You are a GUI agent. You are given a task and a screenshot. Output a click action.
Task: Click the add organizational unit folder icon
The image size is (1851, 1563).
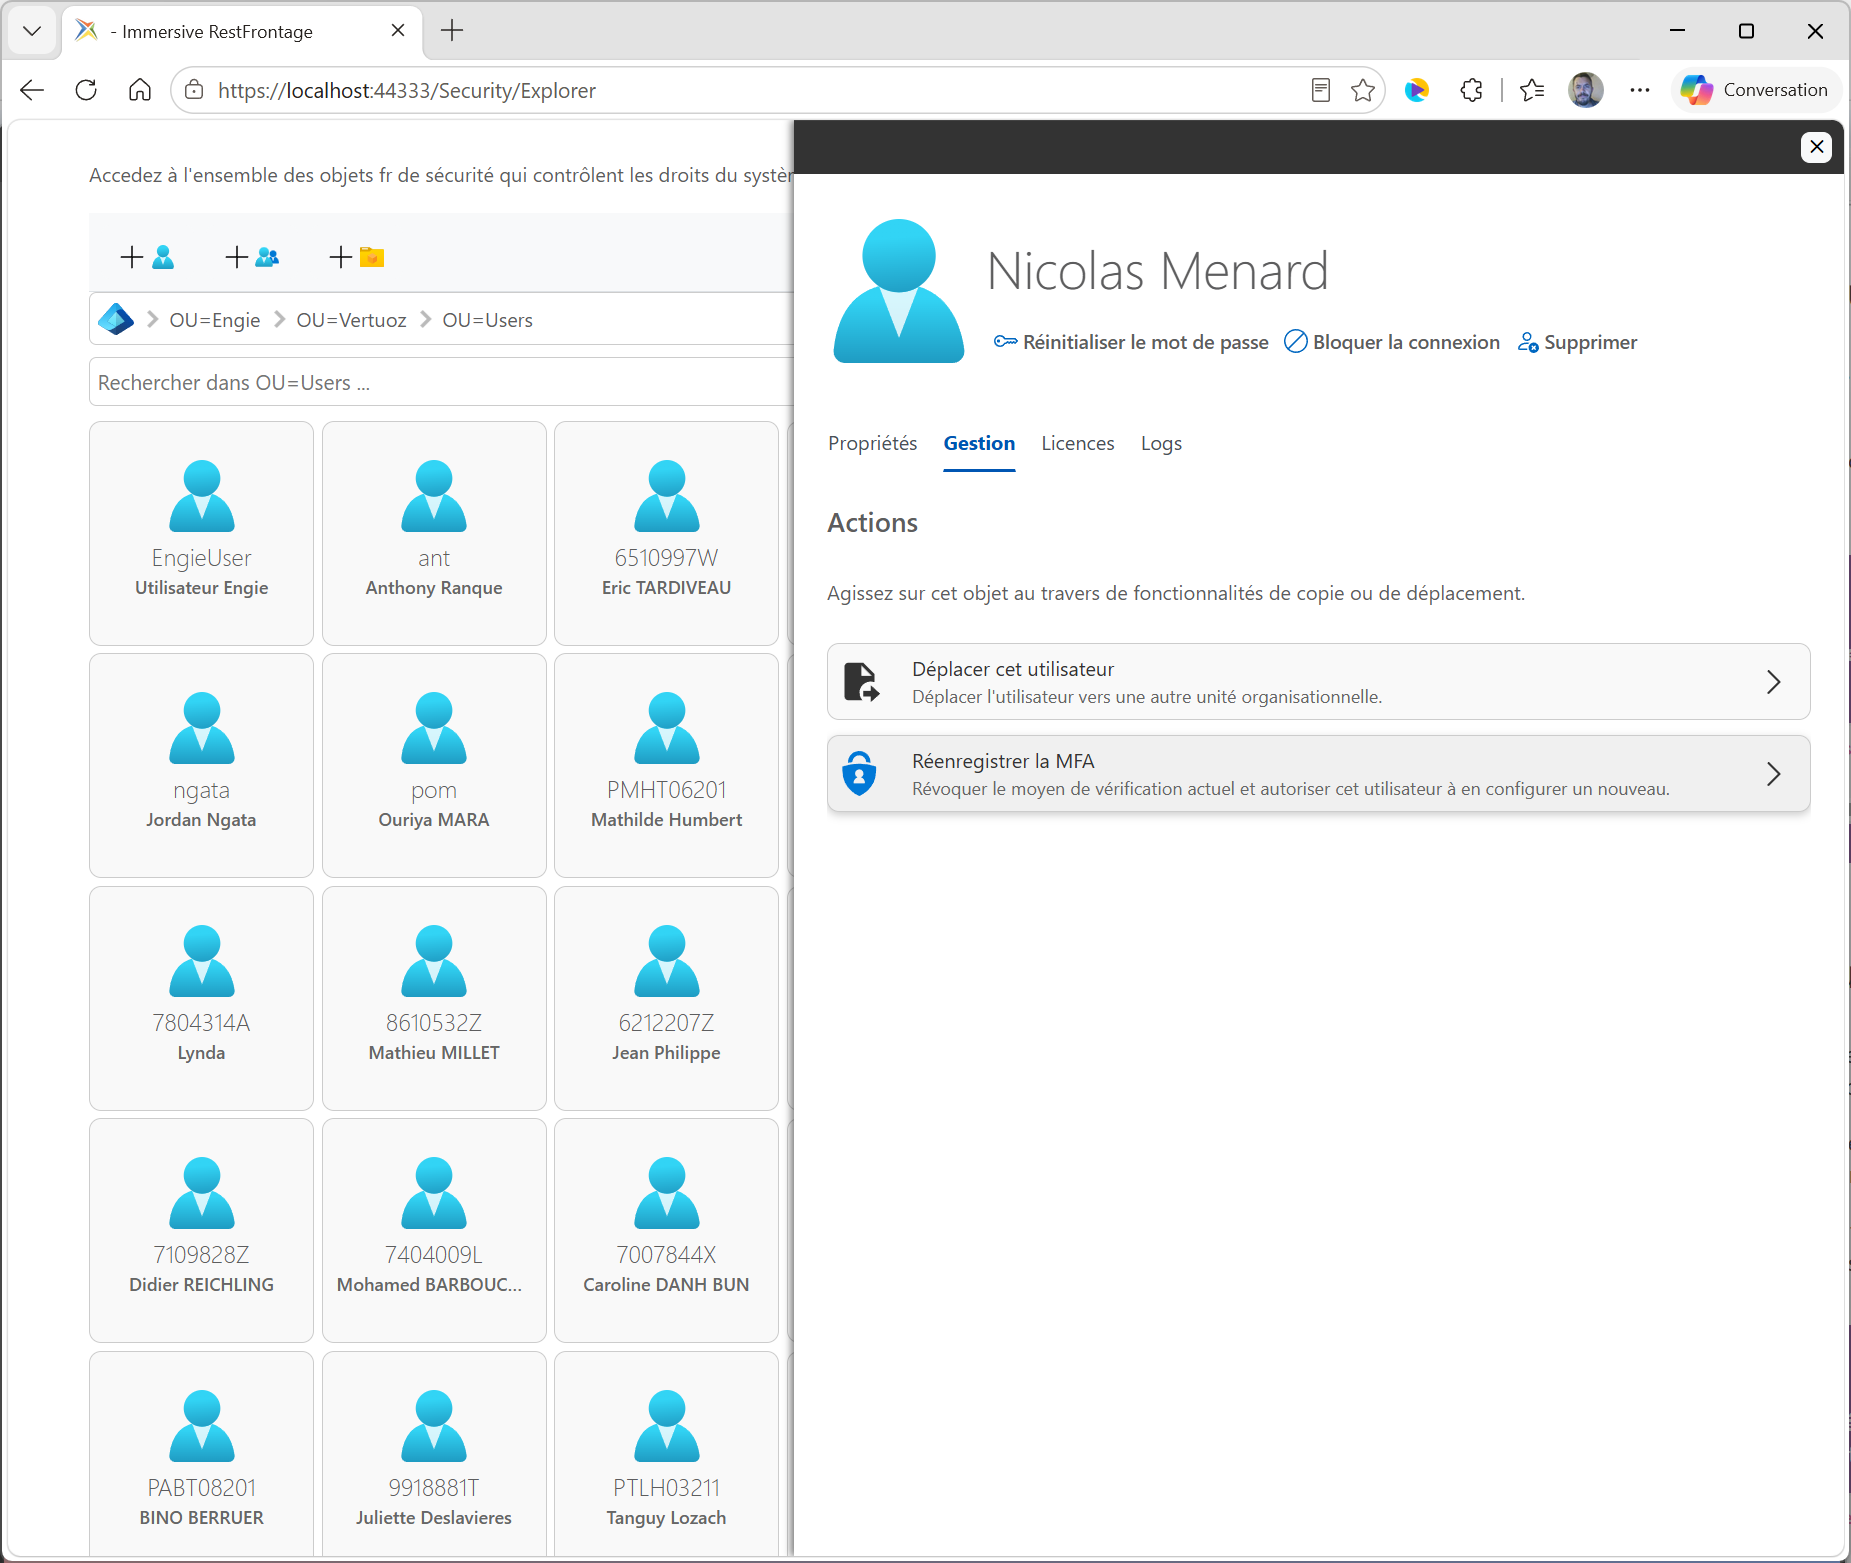(357, 257)
